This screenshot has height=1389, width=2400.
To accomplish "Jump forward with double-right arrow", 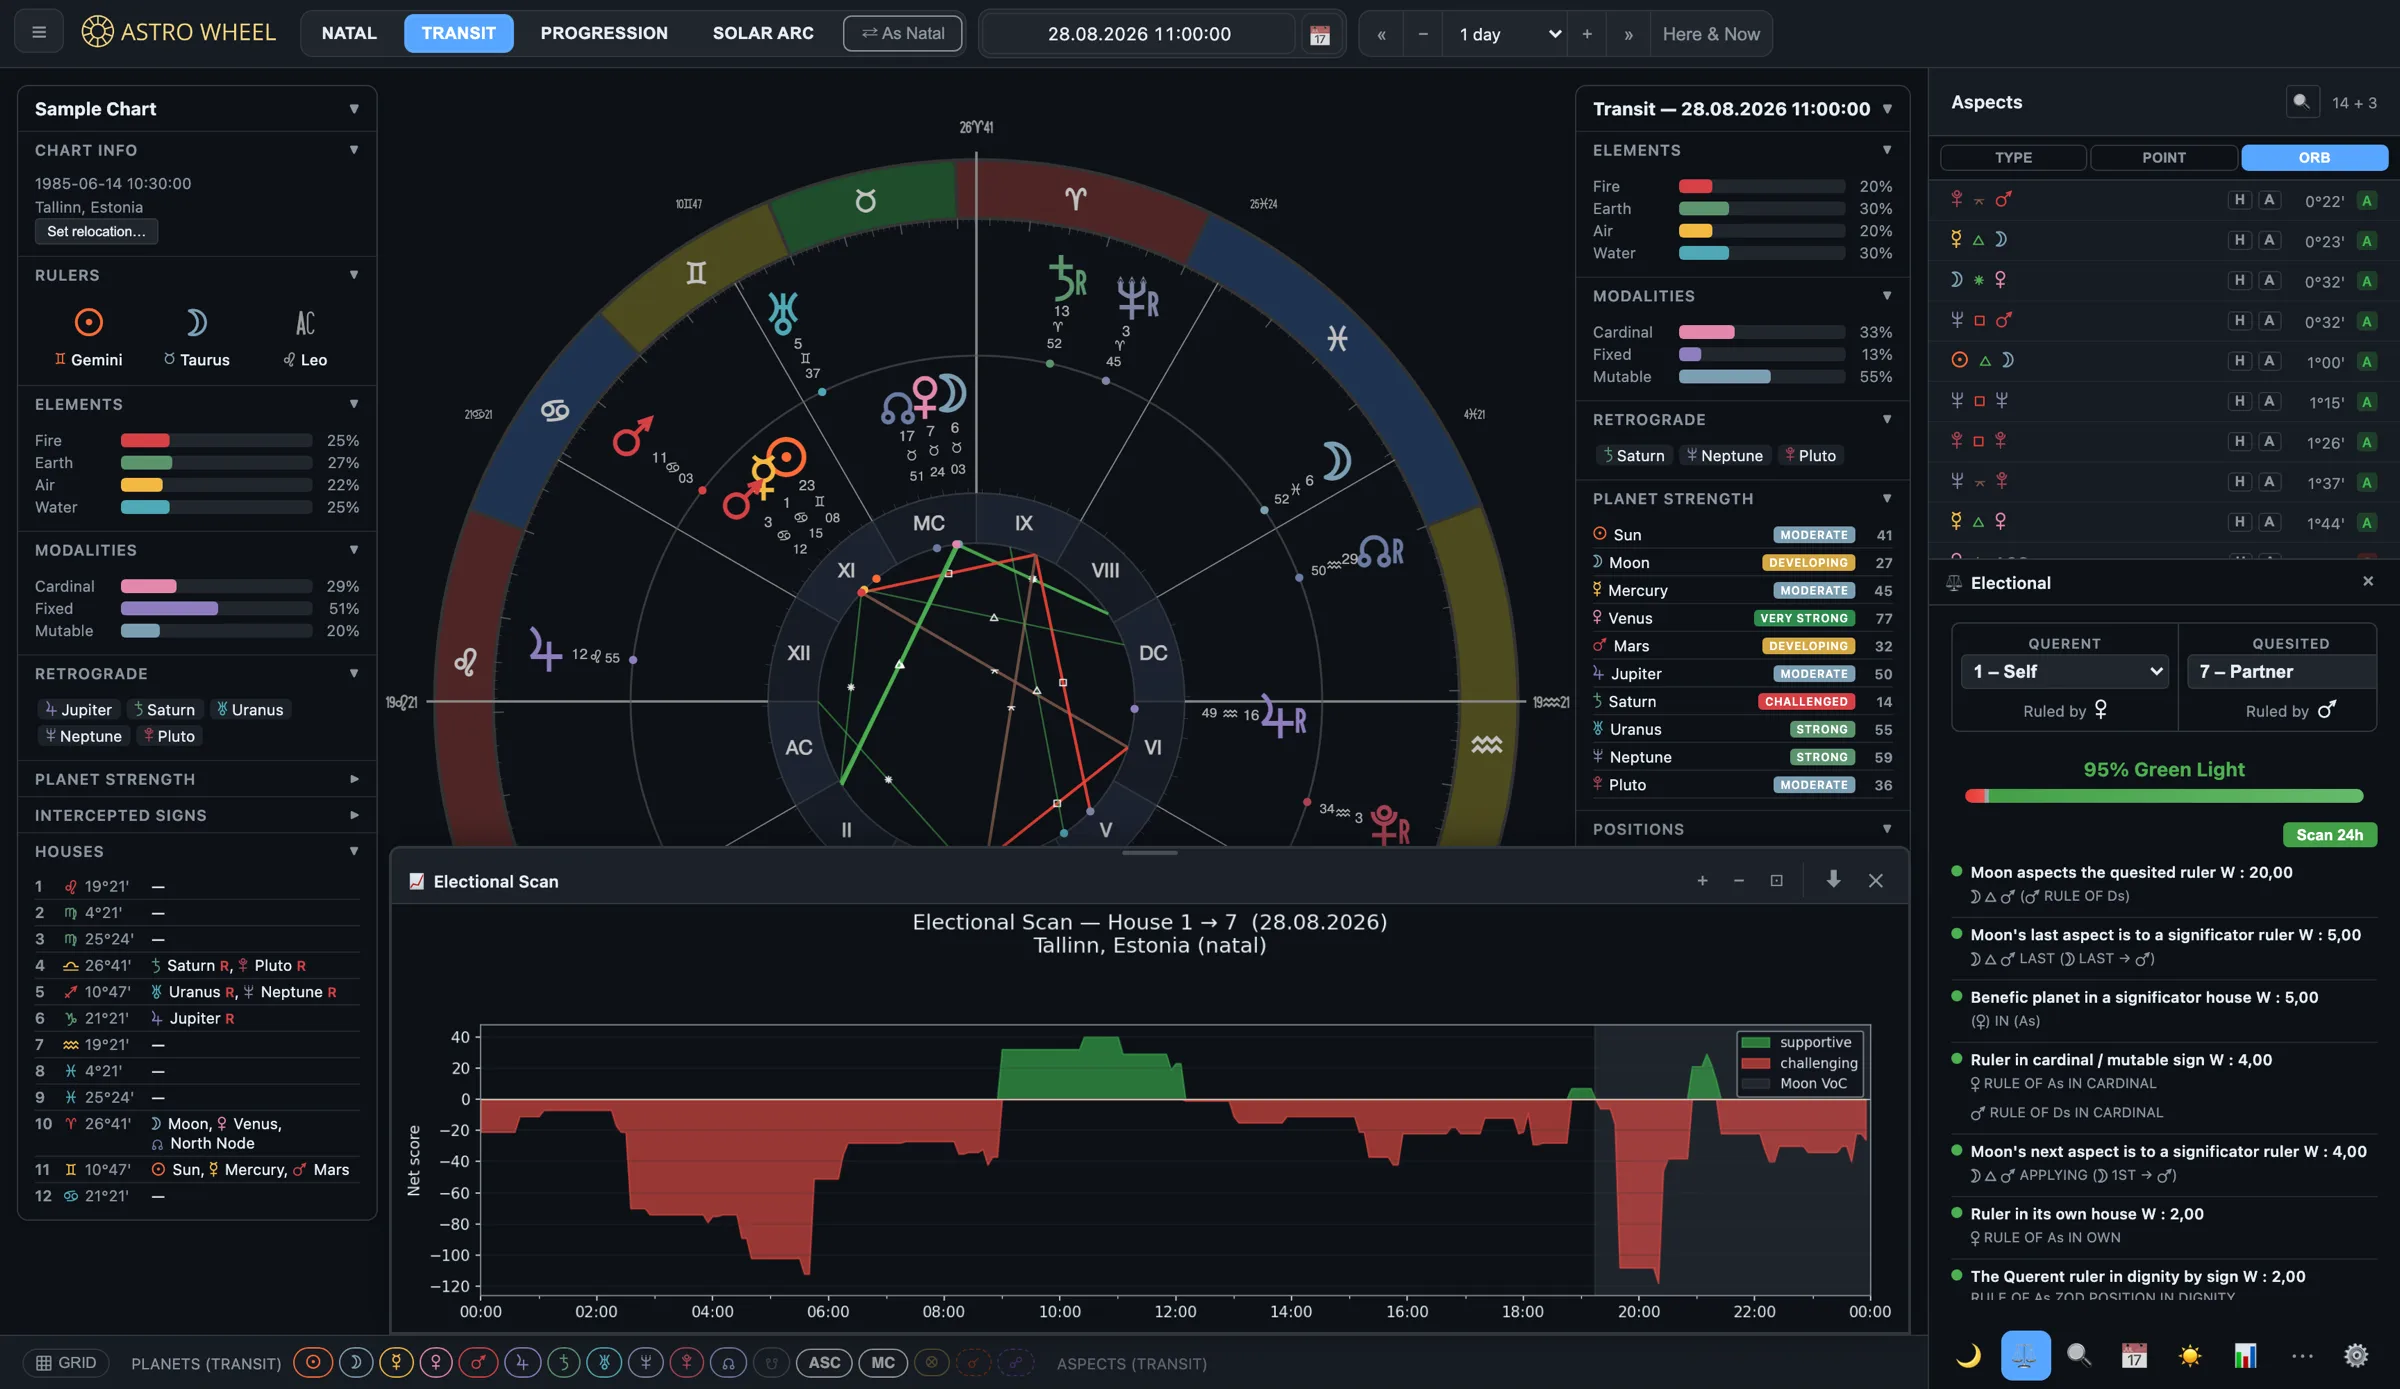I will pyautogui.click(x=1629, y=34).
